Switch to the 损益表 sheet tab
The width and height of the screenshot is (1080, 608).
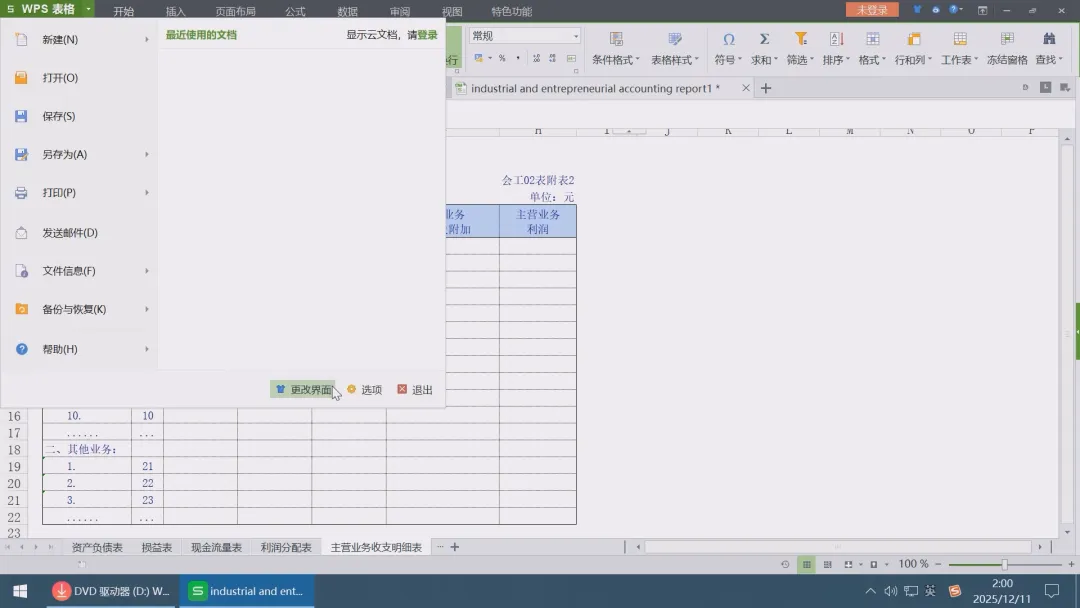[156, 547]
